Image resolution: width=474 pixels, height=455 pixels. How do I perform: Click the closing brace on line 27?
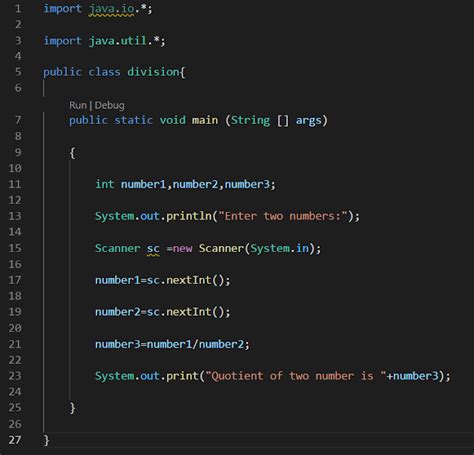coord(46,440)
